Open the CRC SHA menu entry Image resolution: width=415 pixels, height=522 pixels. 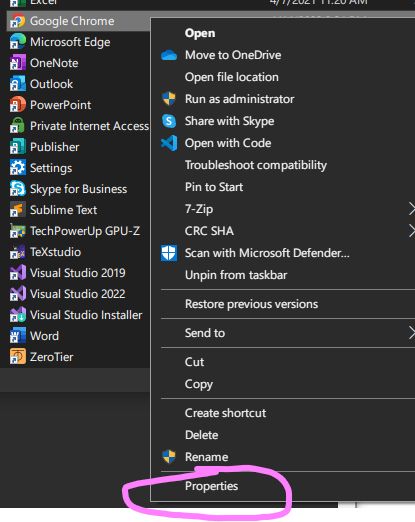coord(209,231)
